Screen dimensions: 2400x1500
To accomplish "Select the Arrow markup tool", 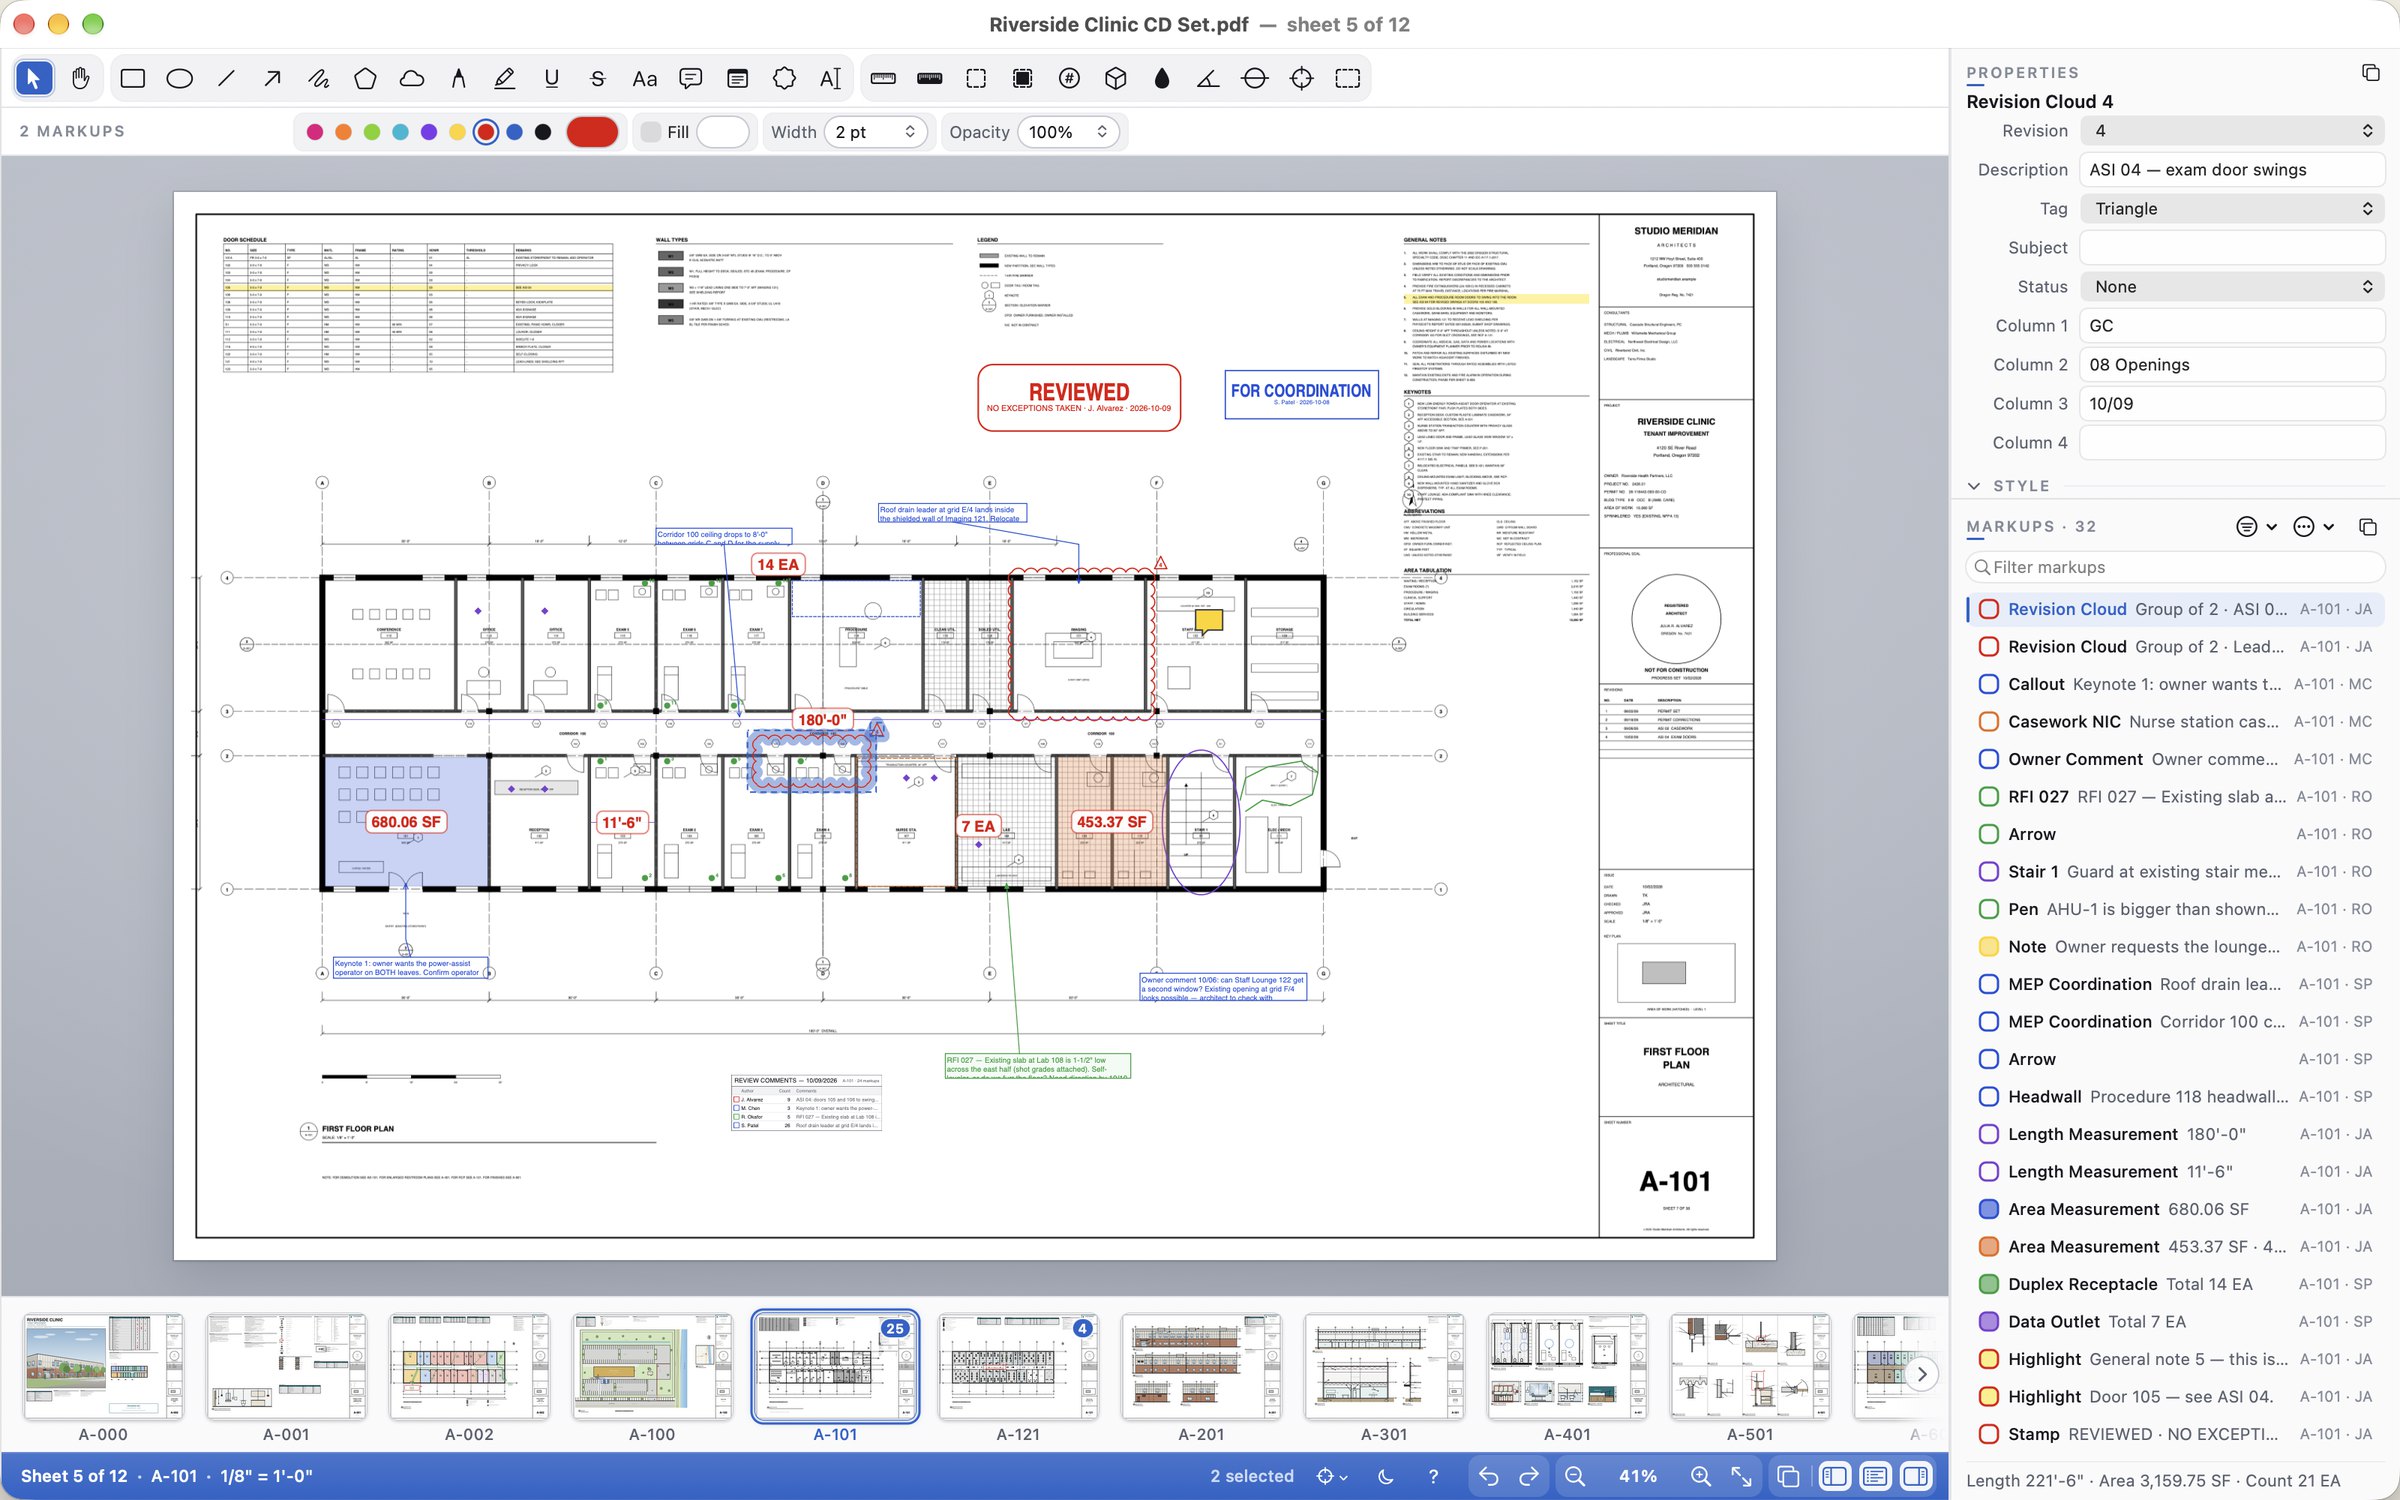I will click(x=272, y=78).
